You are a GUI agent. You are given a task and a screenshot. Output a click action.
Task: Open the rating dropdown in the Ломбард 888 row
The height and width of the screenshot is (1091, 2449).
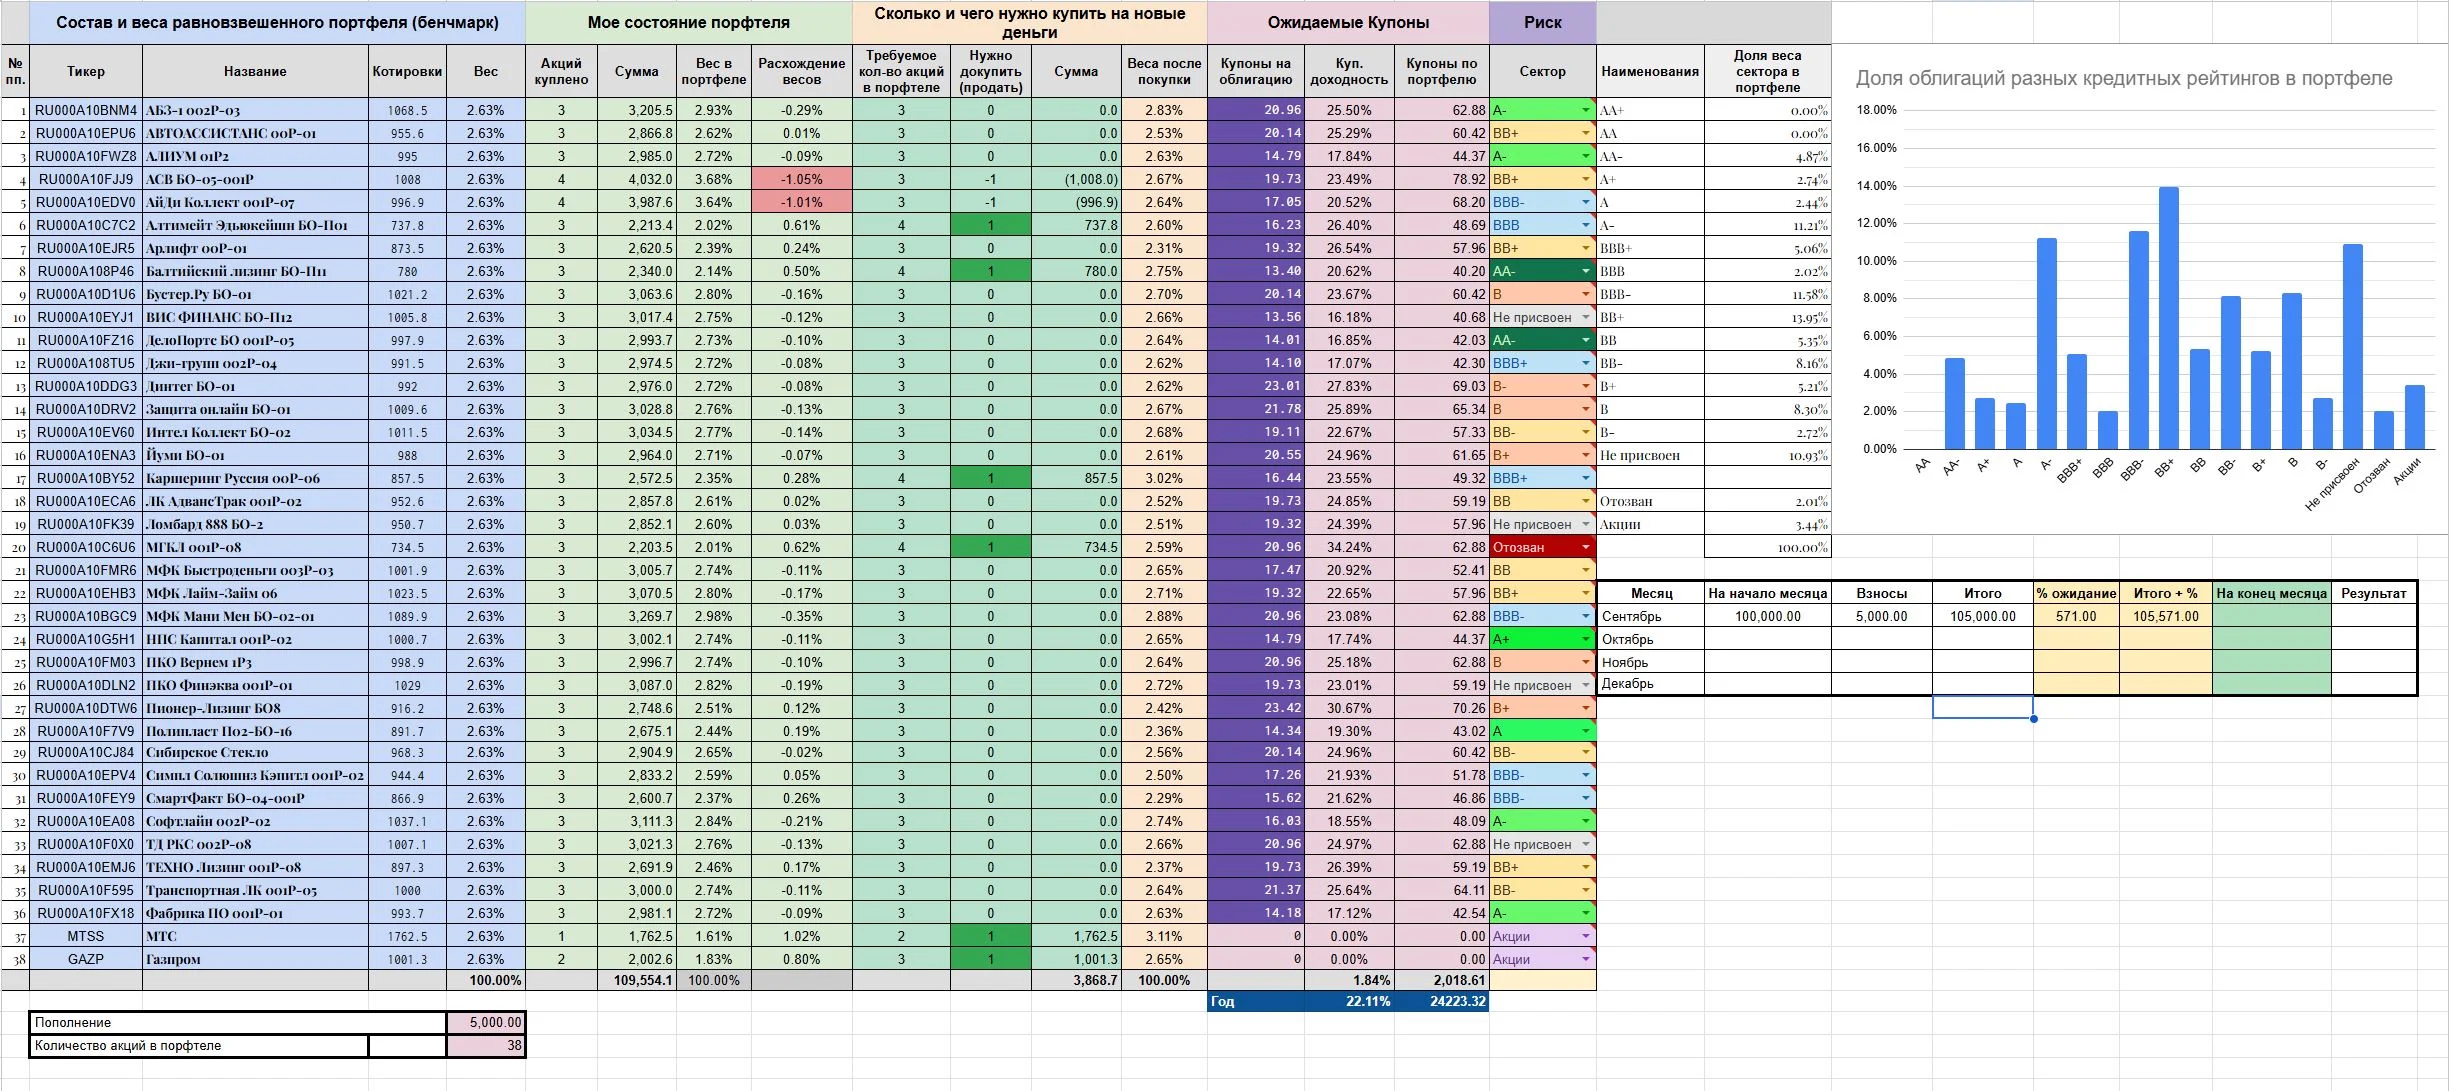1586,524
